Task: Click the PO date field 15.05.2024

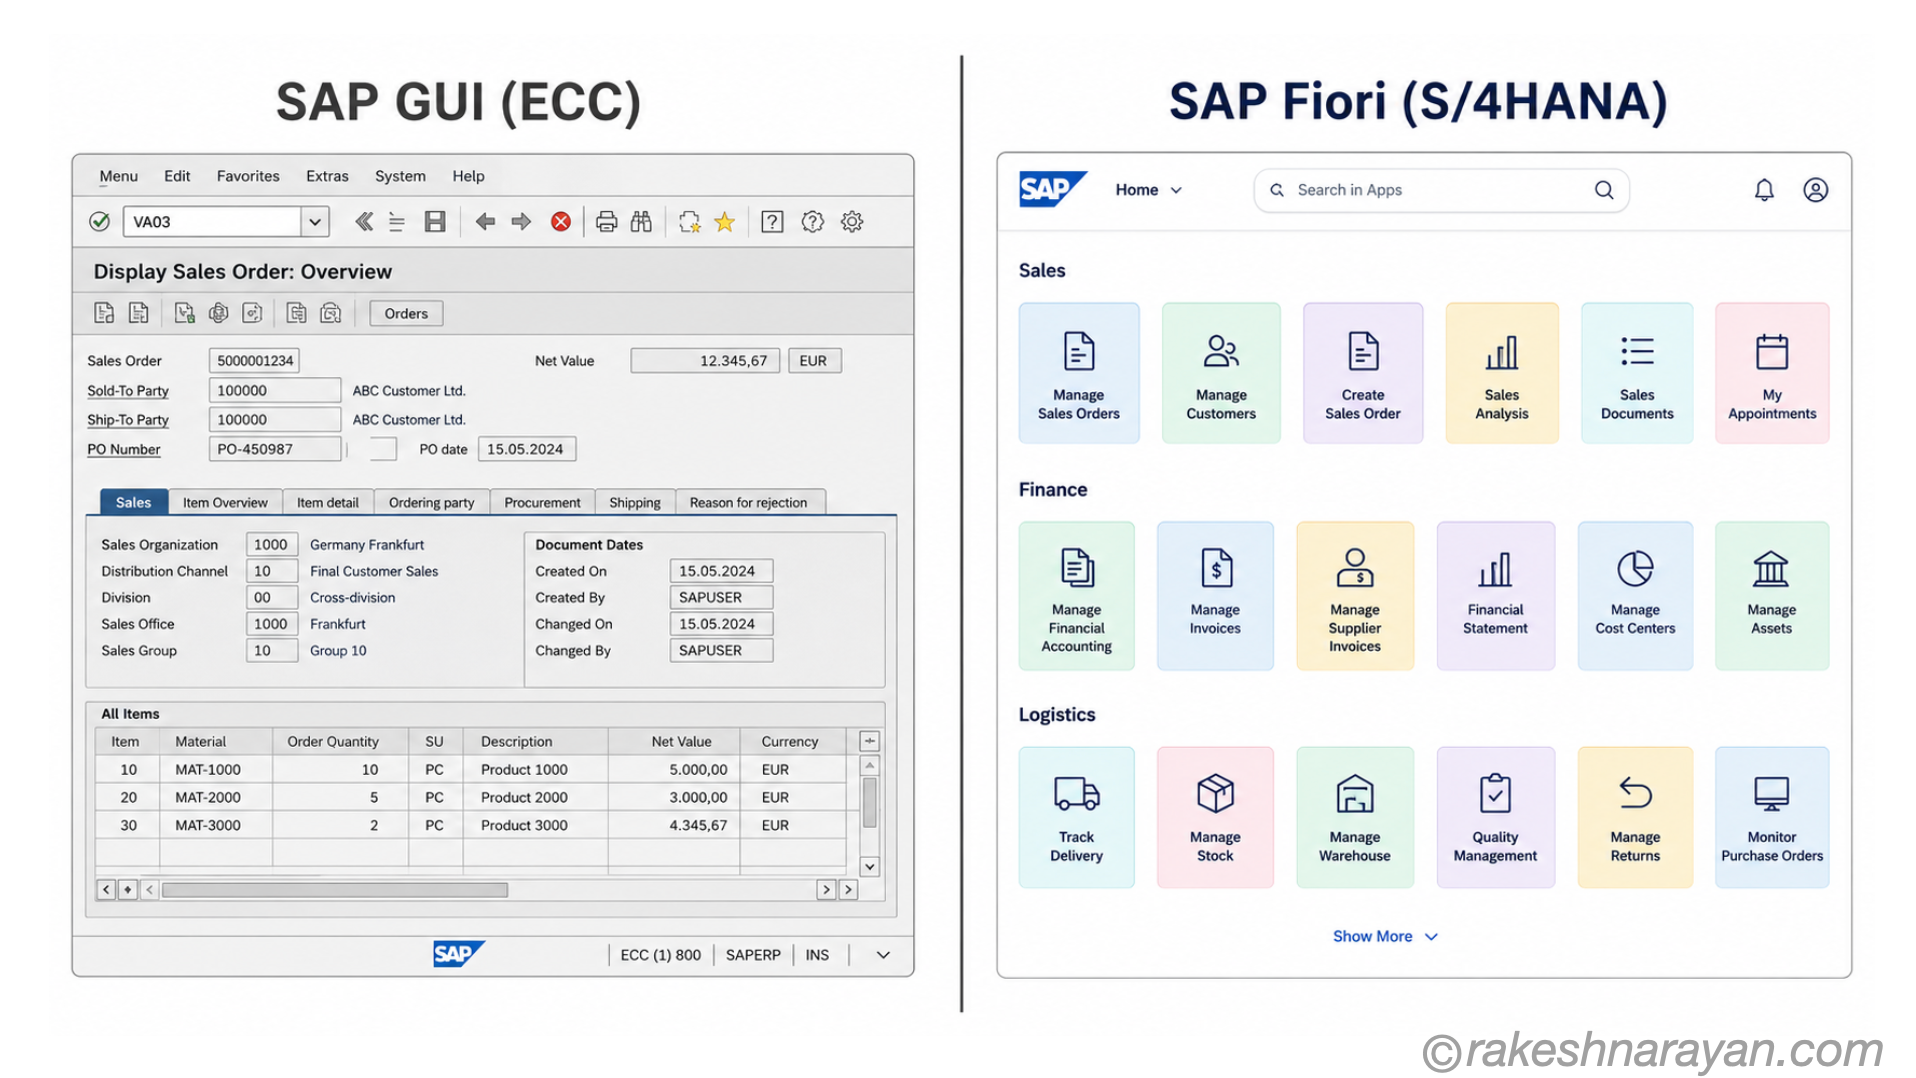Action: tap(526, 449)
